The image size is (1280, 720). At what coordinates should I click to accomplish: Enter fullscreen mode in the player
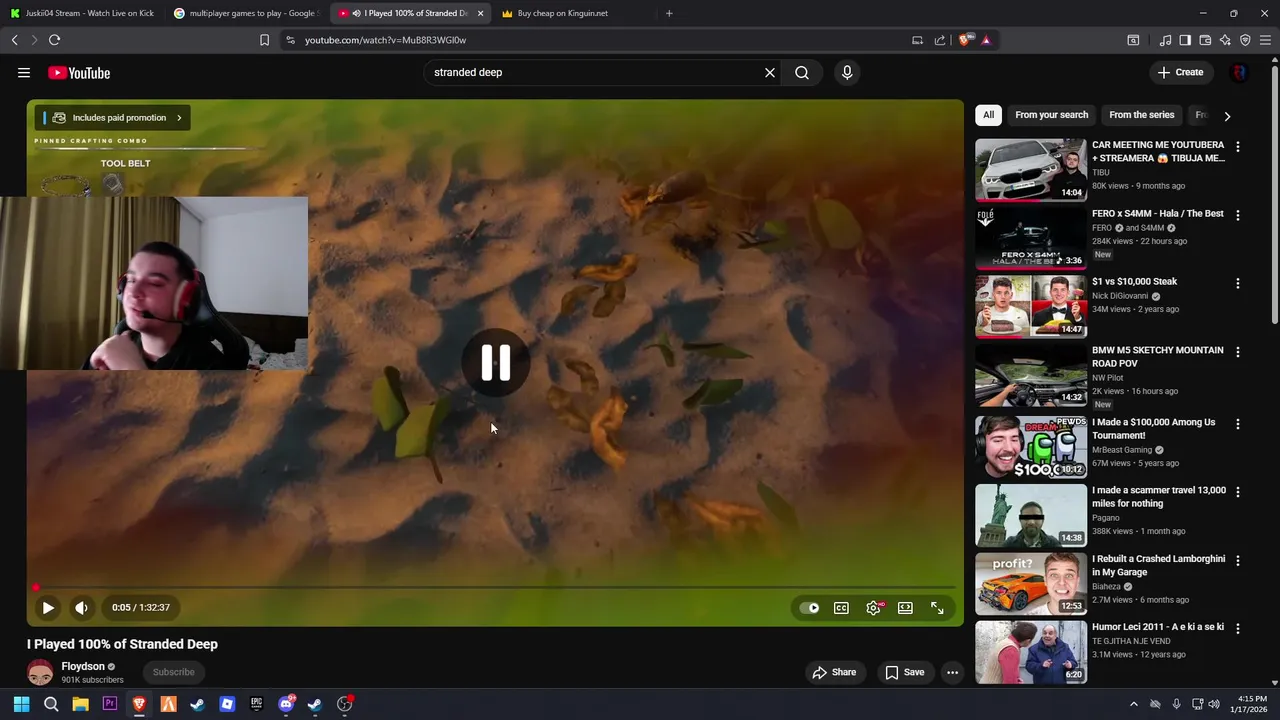(x=937, y=608)
